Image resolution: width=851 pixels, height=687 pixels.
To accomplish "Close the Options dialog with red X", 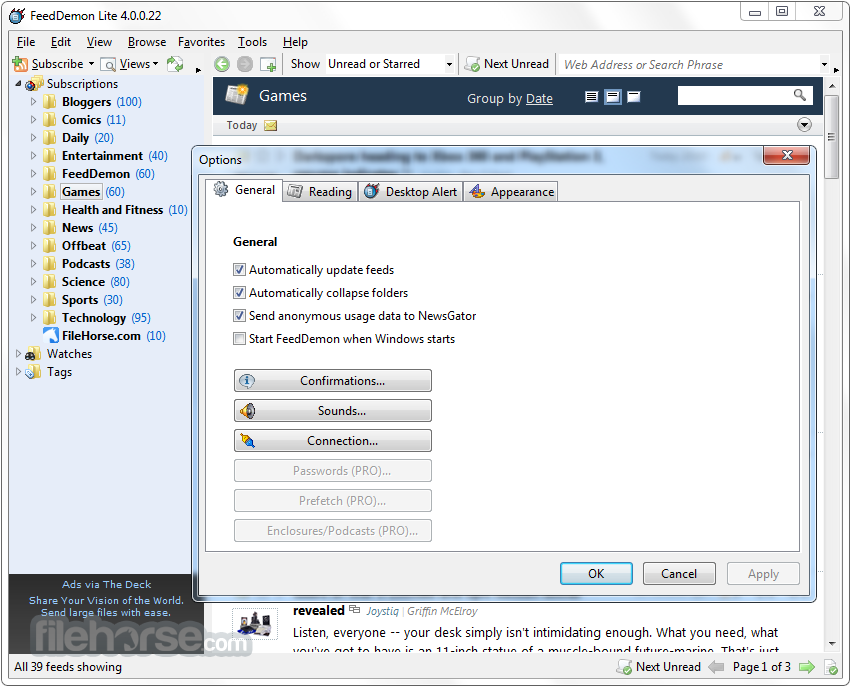I will point(787,155).
